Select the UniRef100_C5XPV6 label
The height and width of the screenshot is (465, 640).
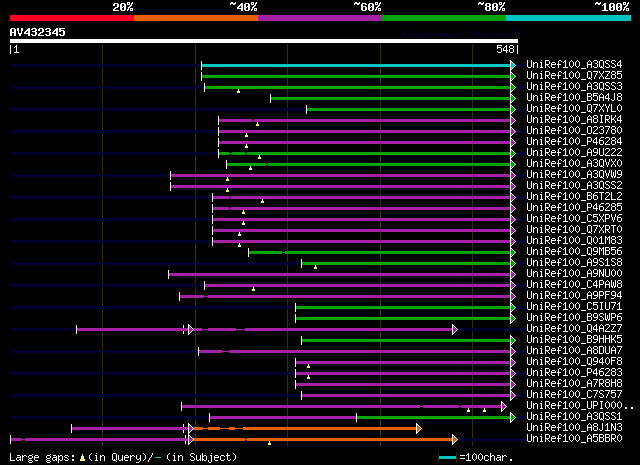point(574,219)
